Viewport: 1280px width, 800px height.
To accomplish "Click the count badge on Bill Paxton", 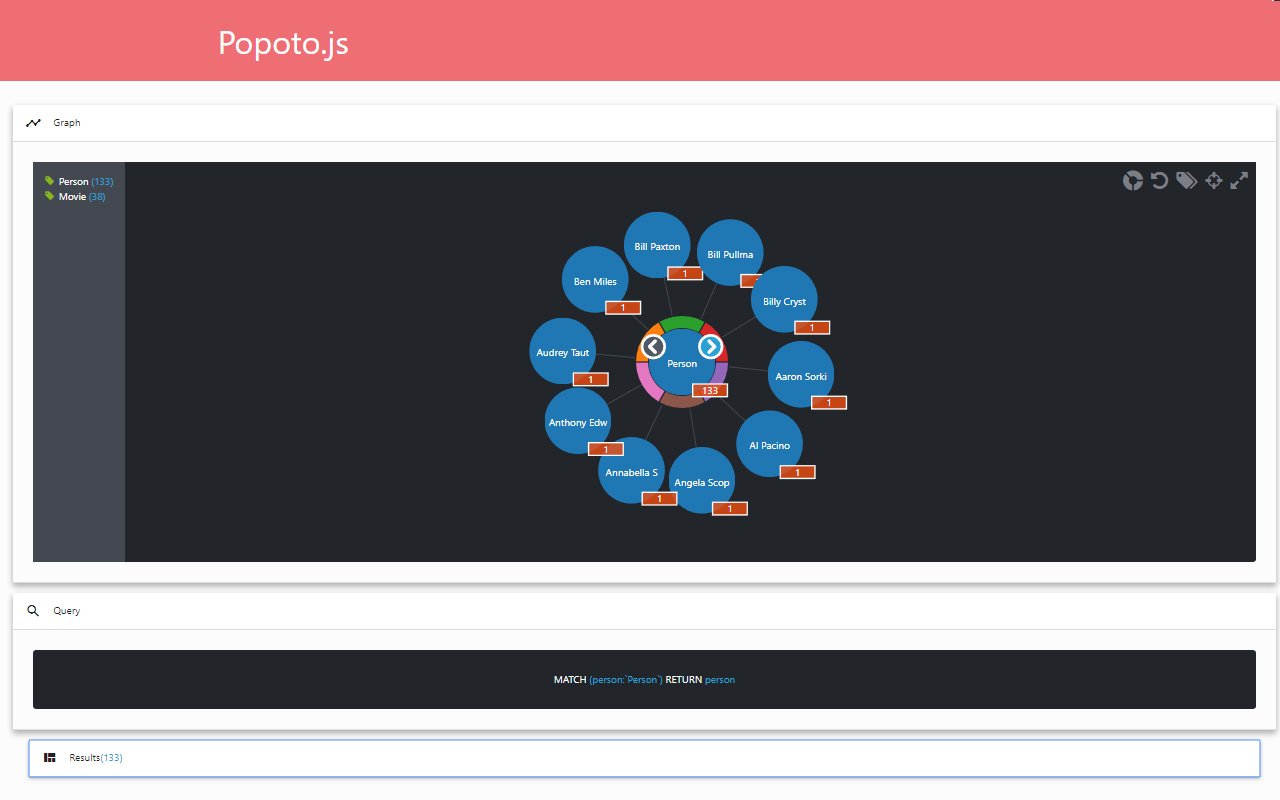I will pyautogui.click(x=685, y=273).
